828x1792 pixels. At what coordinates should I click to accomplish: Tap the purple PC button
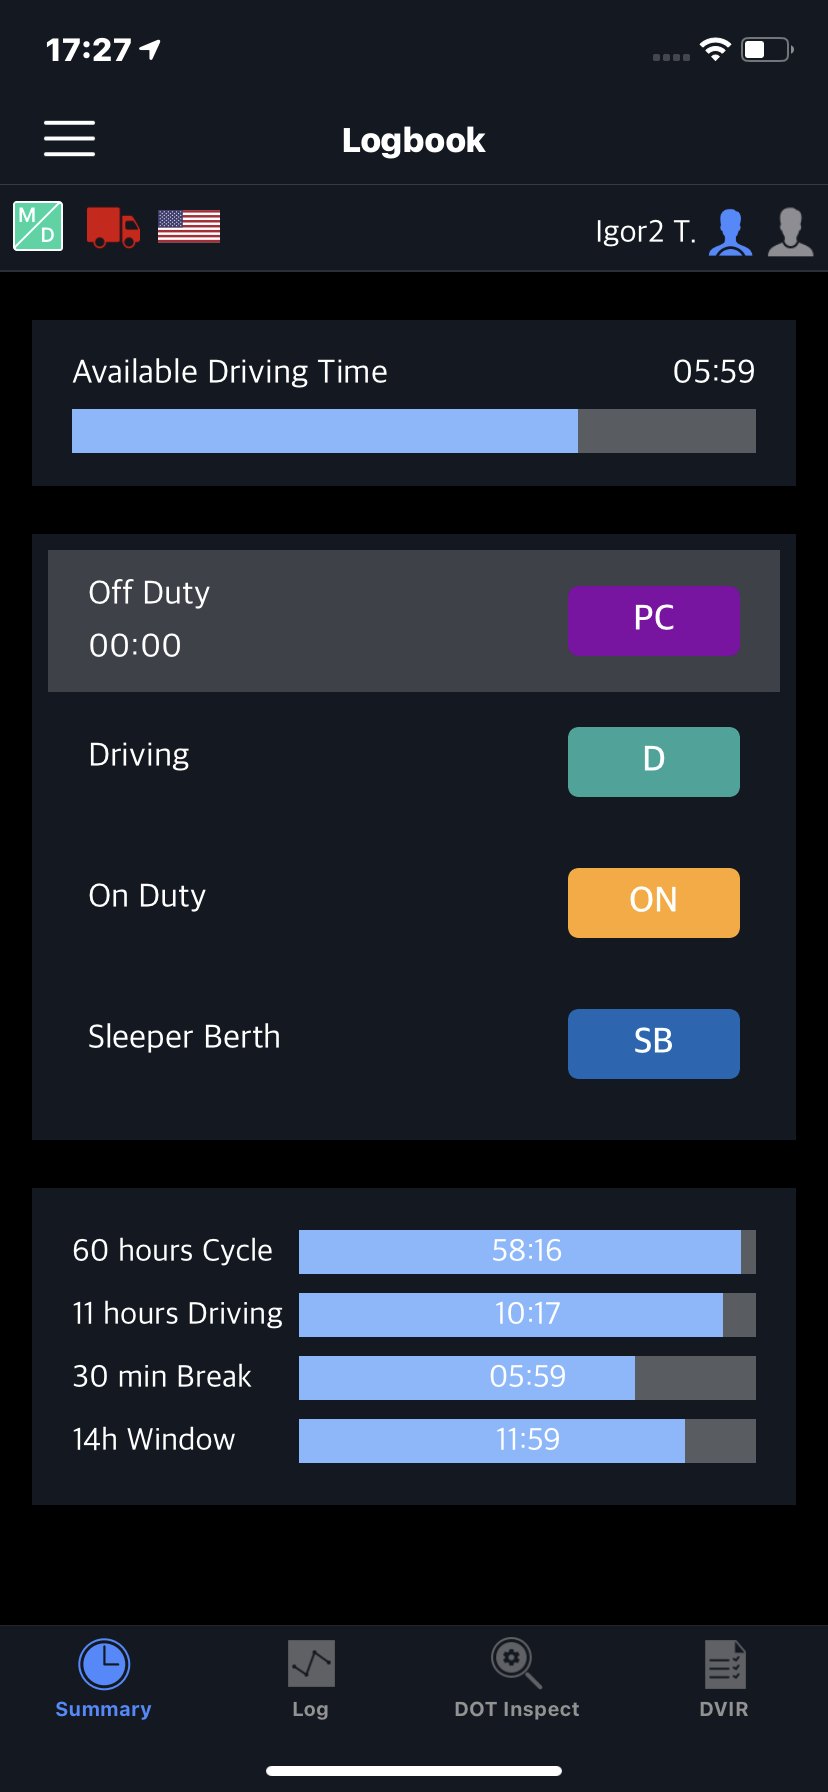tap(653, 620)
